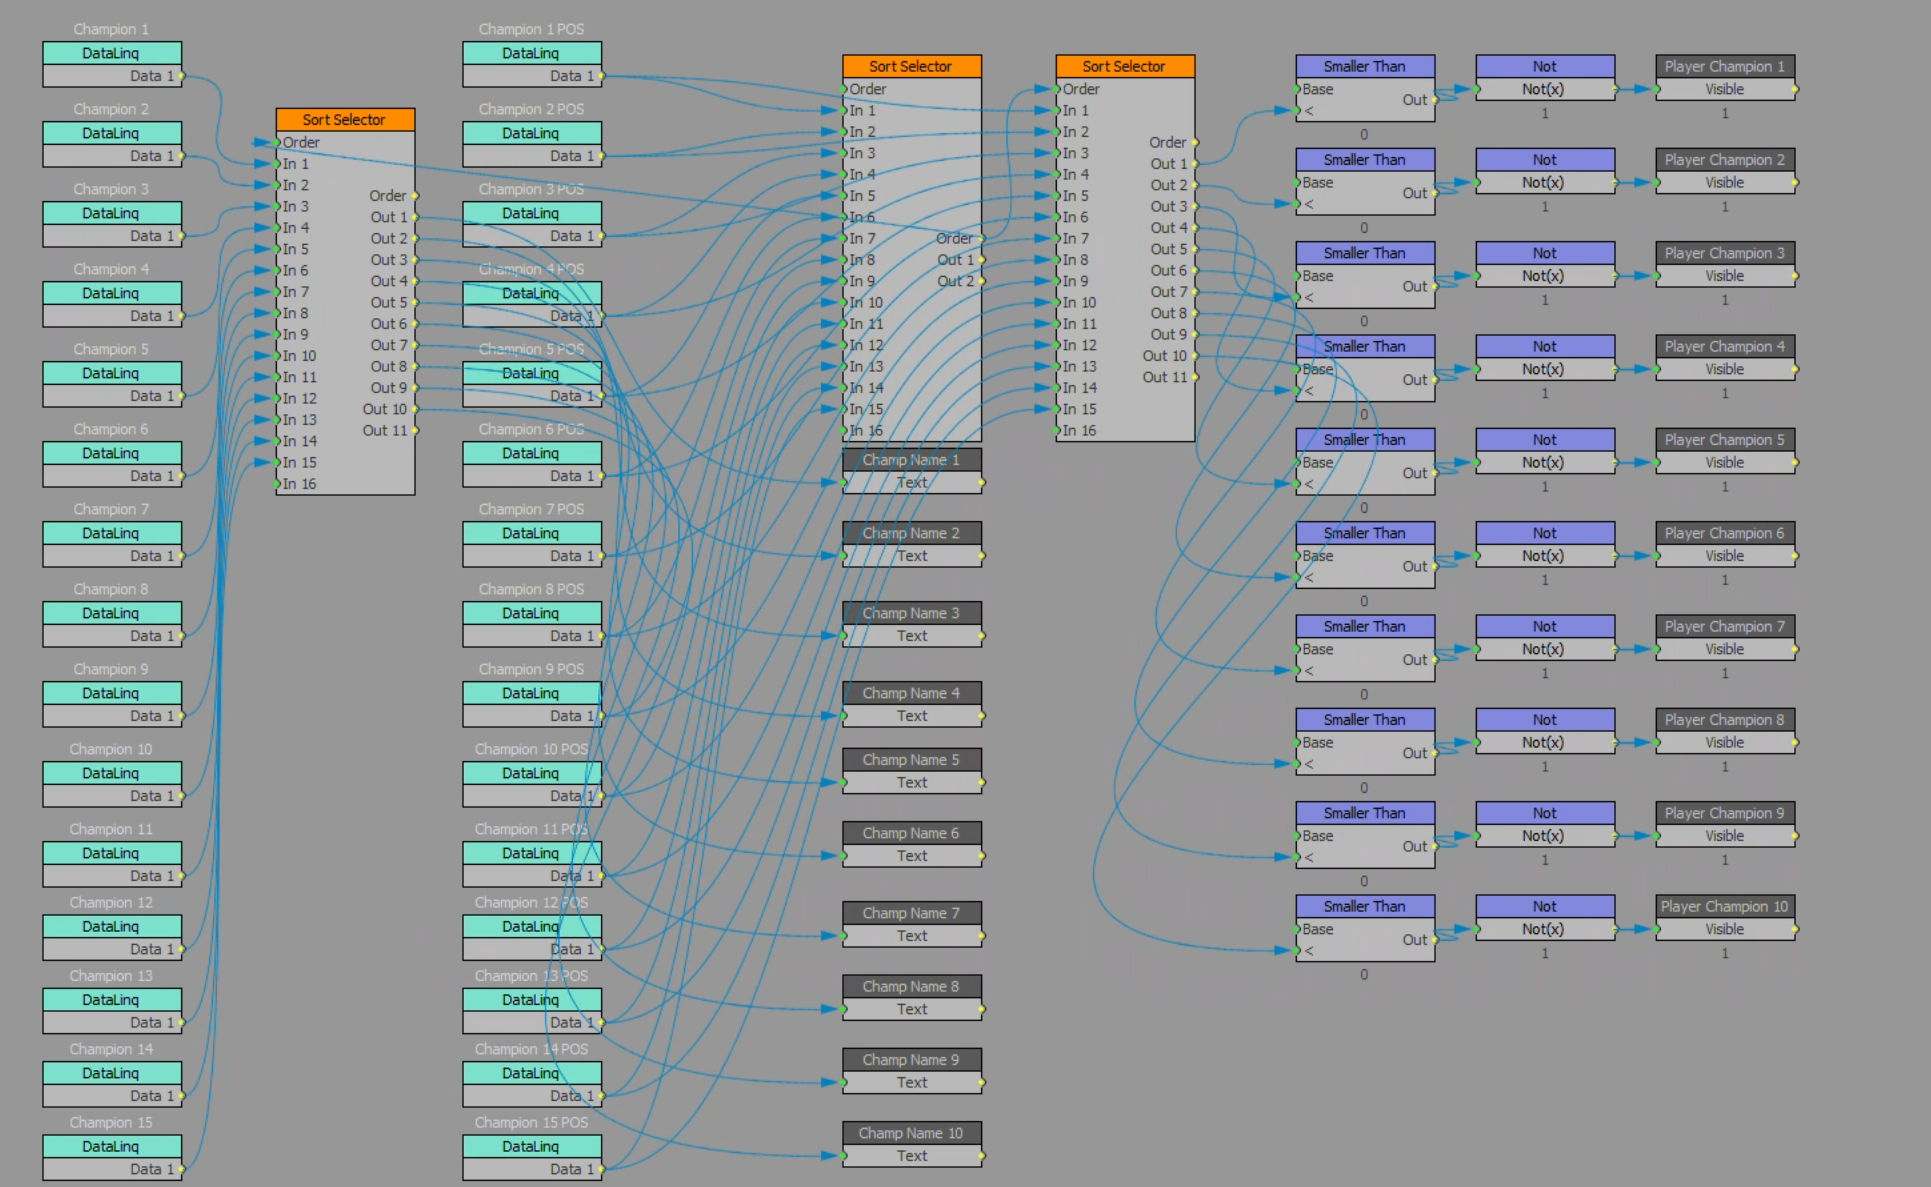Viewport: 1931px width, 1187px height.
Task: Select the rightmost Sort Selector node header
Action: click(1124, 66)
